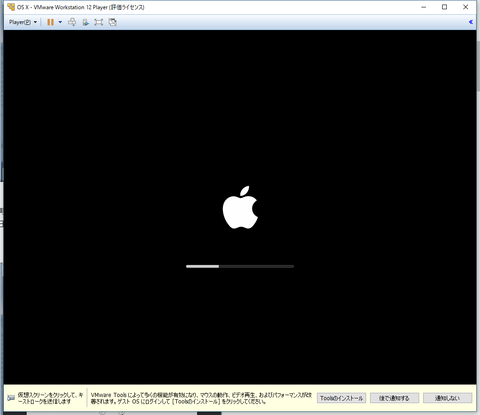Click the Apple logo in the VM screen
The image size is (480, 415).
coord(240,207)
